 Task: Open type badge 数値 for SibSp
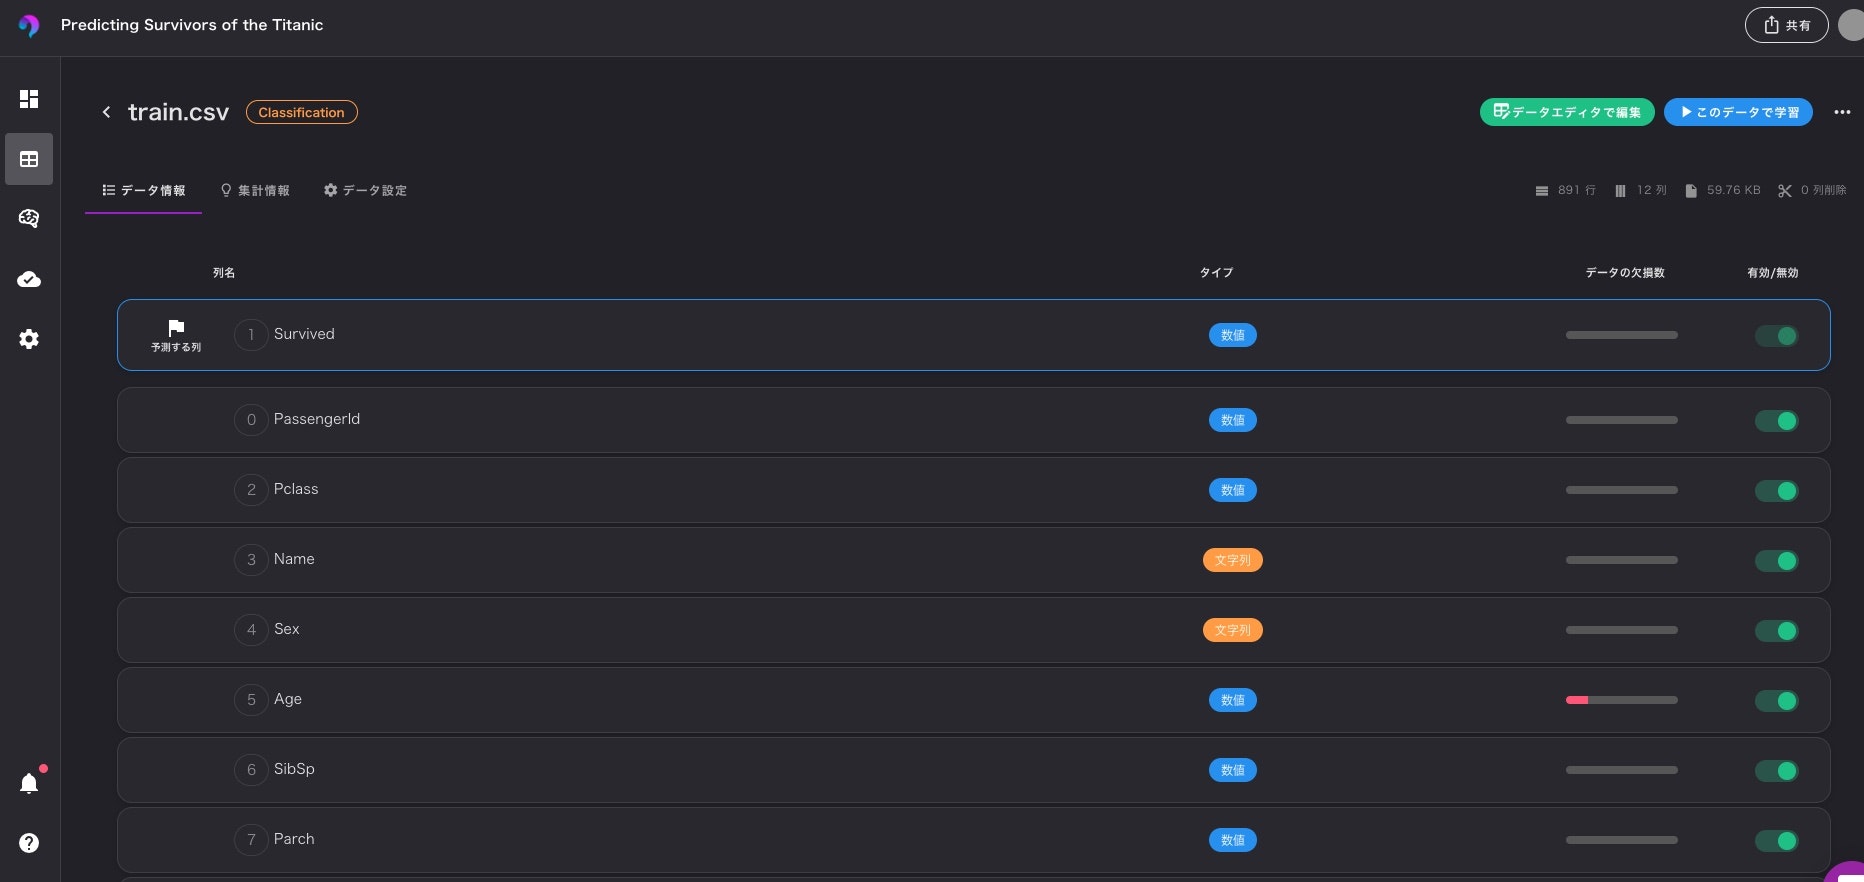click(1232, 770)
